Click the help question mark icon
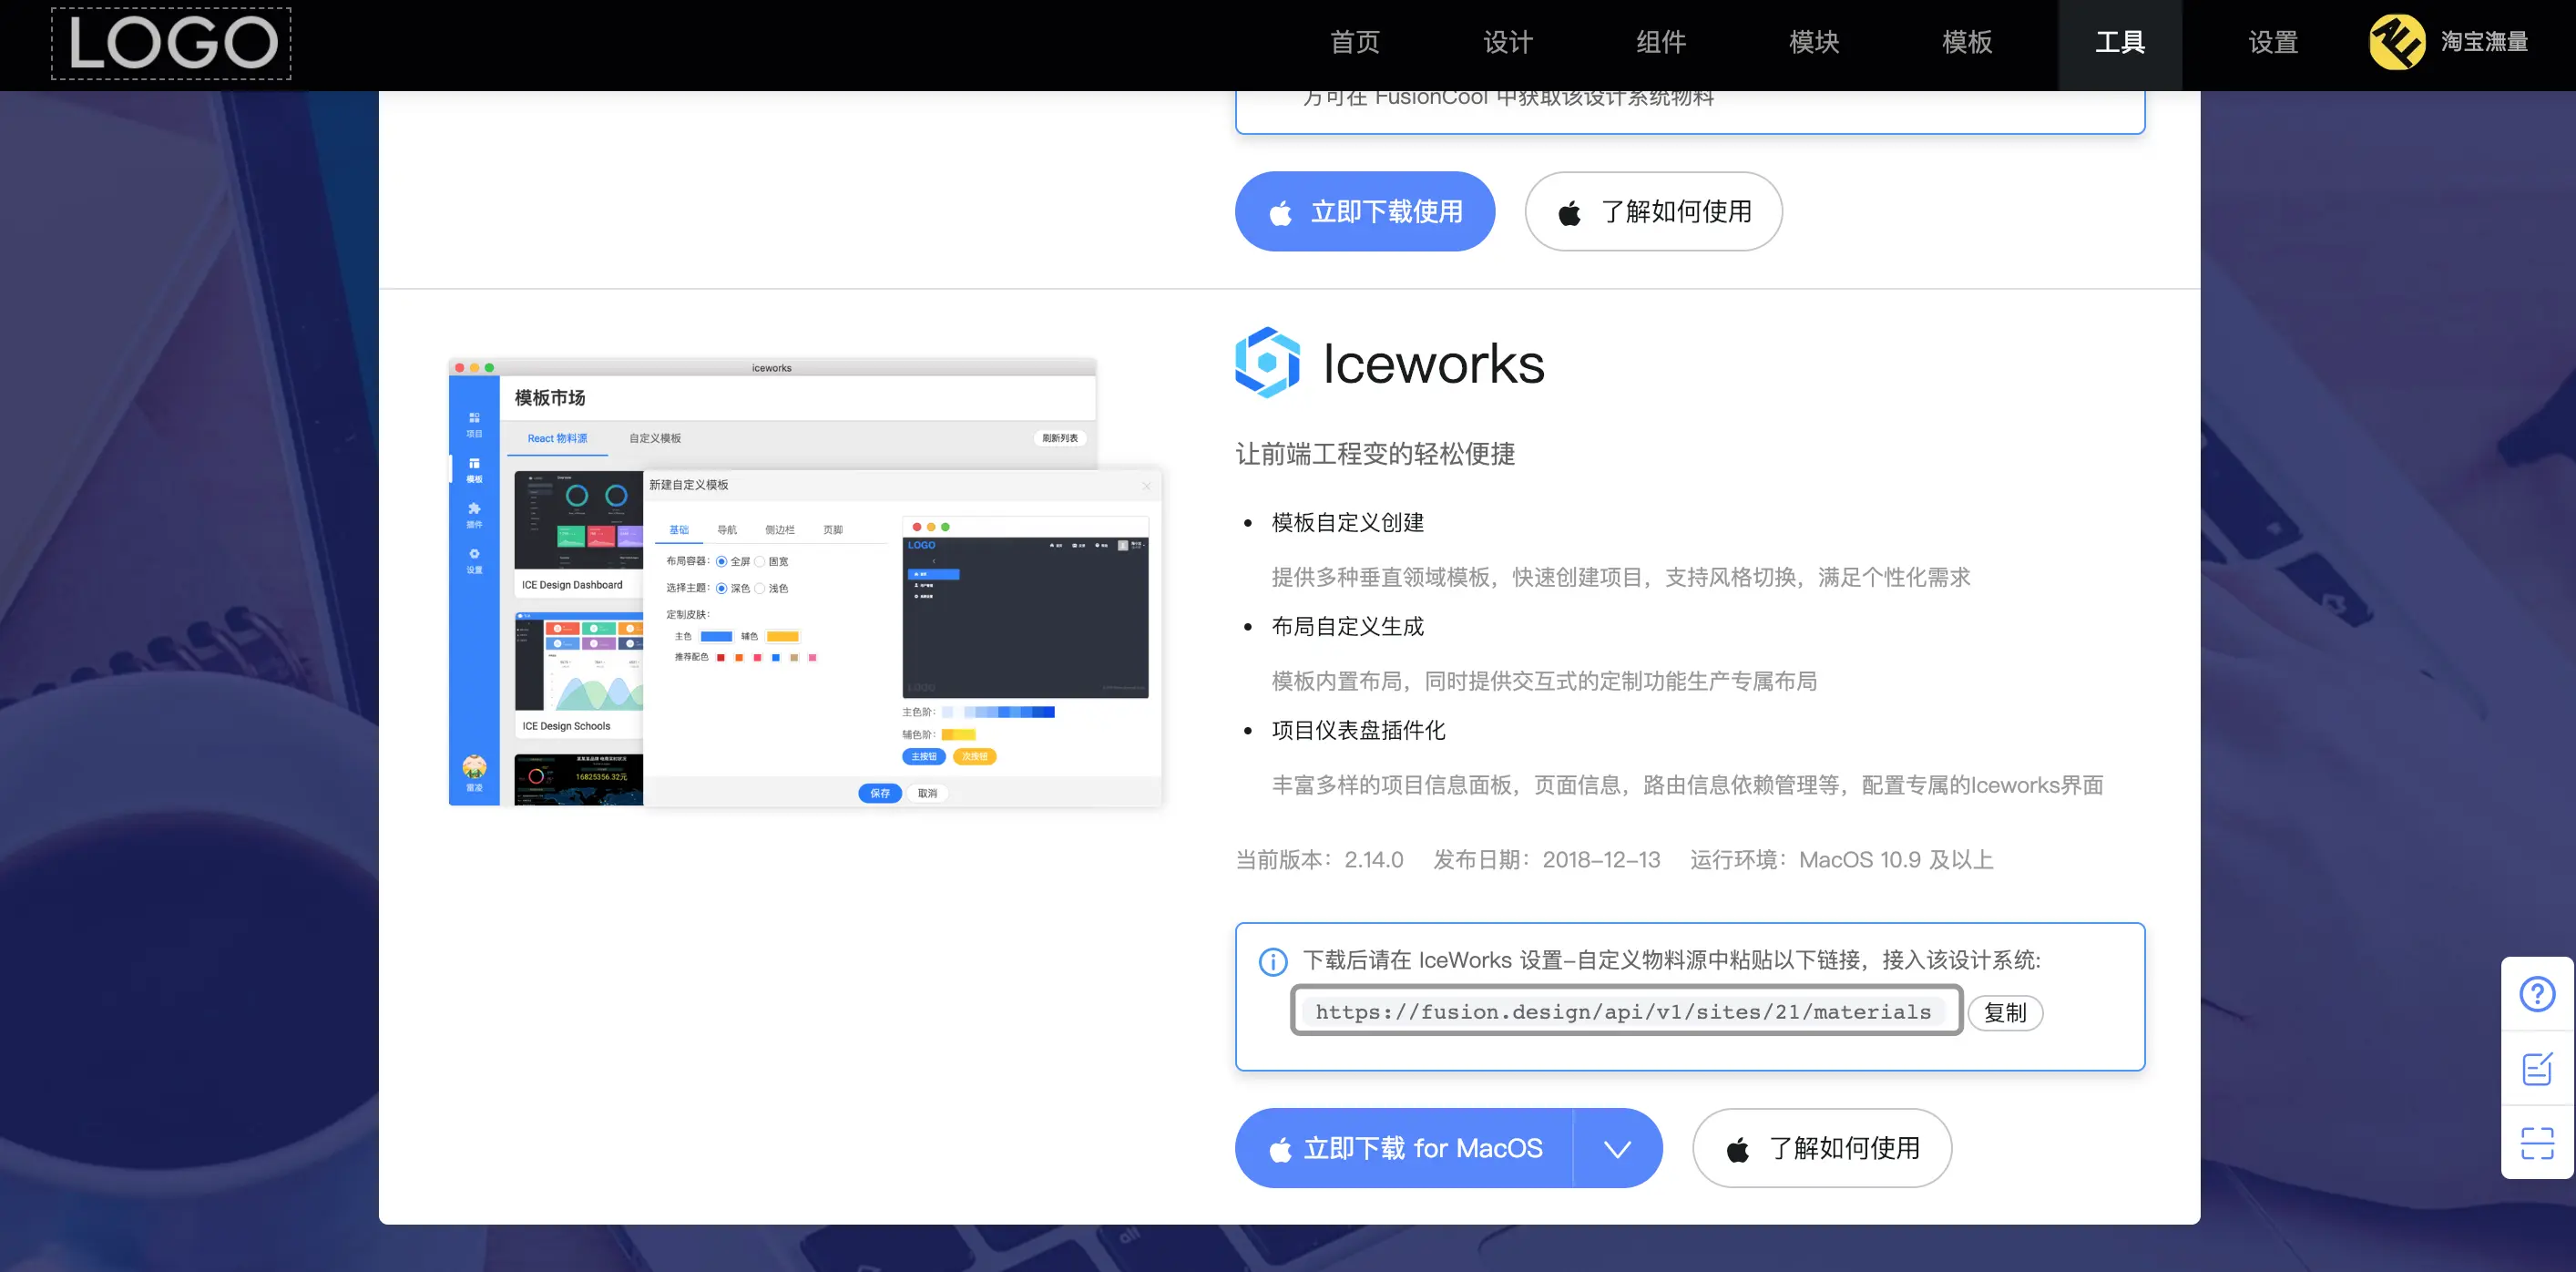 [x=2537, y=994]
